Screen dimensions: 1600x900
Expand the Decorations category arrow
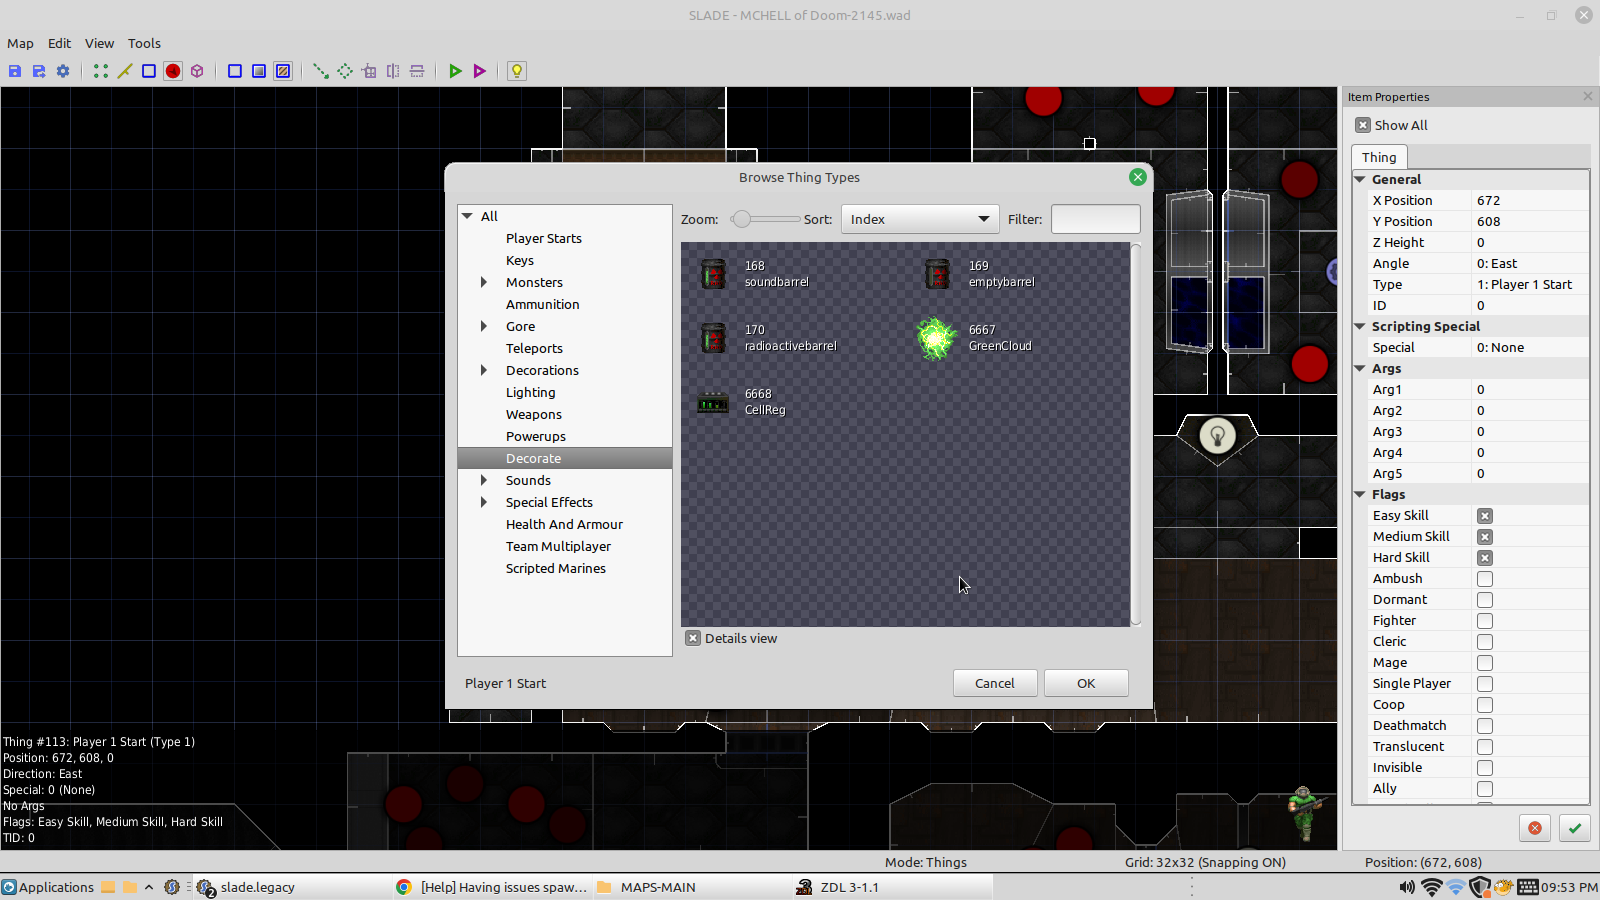(x=484, y=370)
